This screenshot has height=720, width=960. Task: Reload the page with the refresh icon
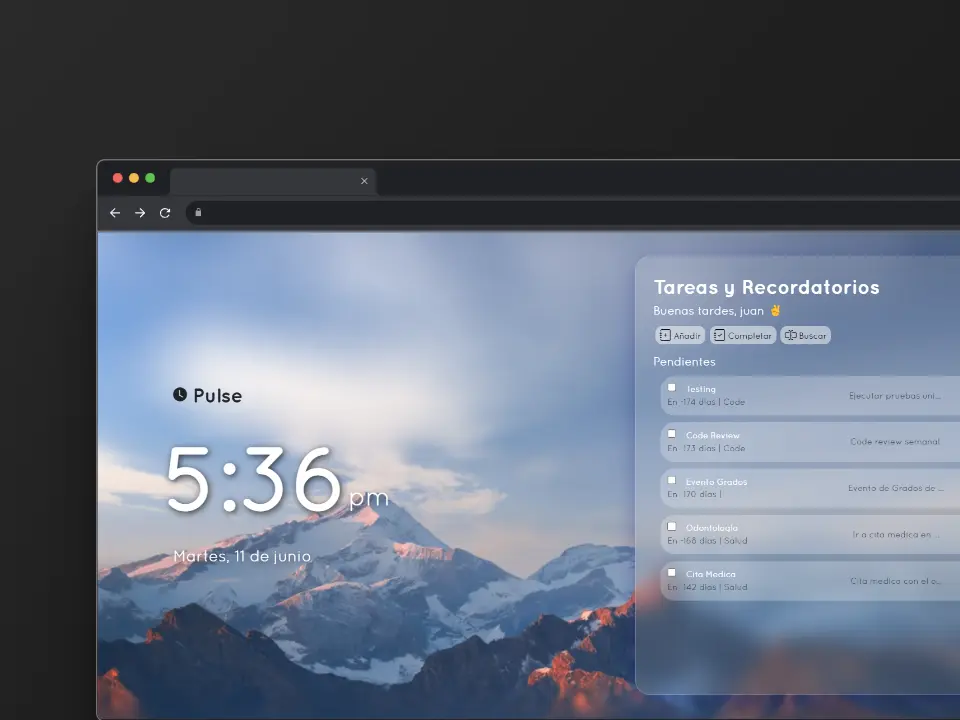(165, 213)
